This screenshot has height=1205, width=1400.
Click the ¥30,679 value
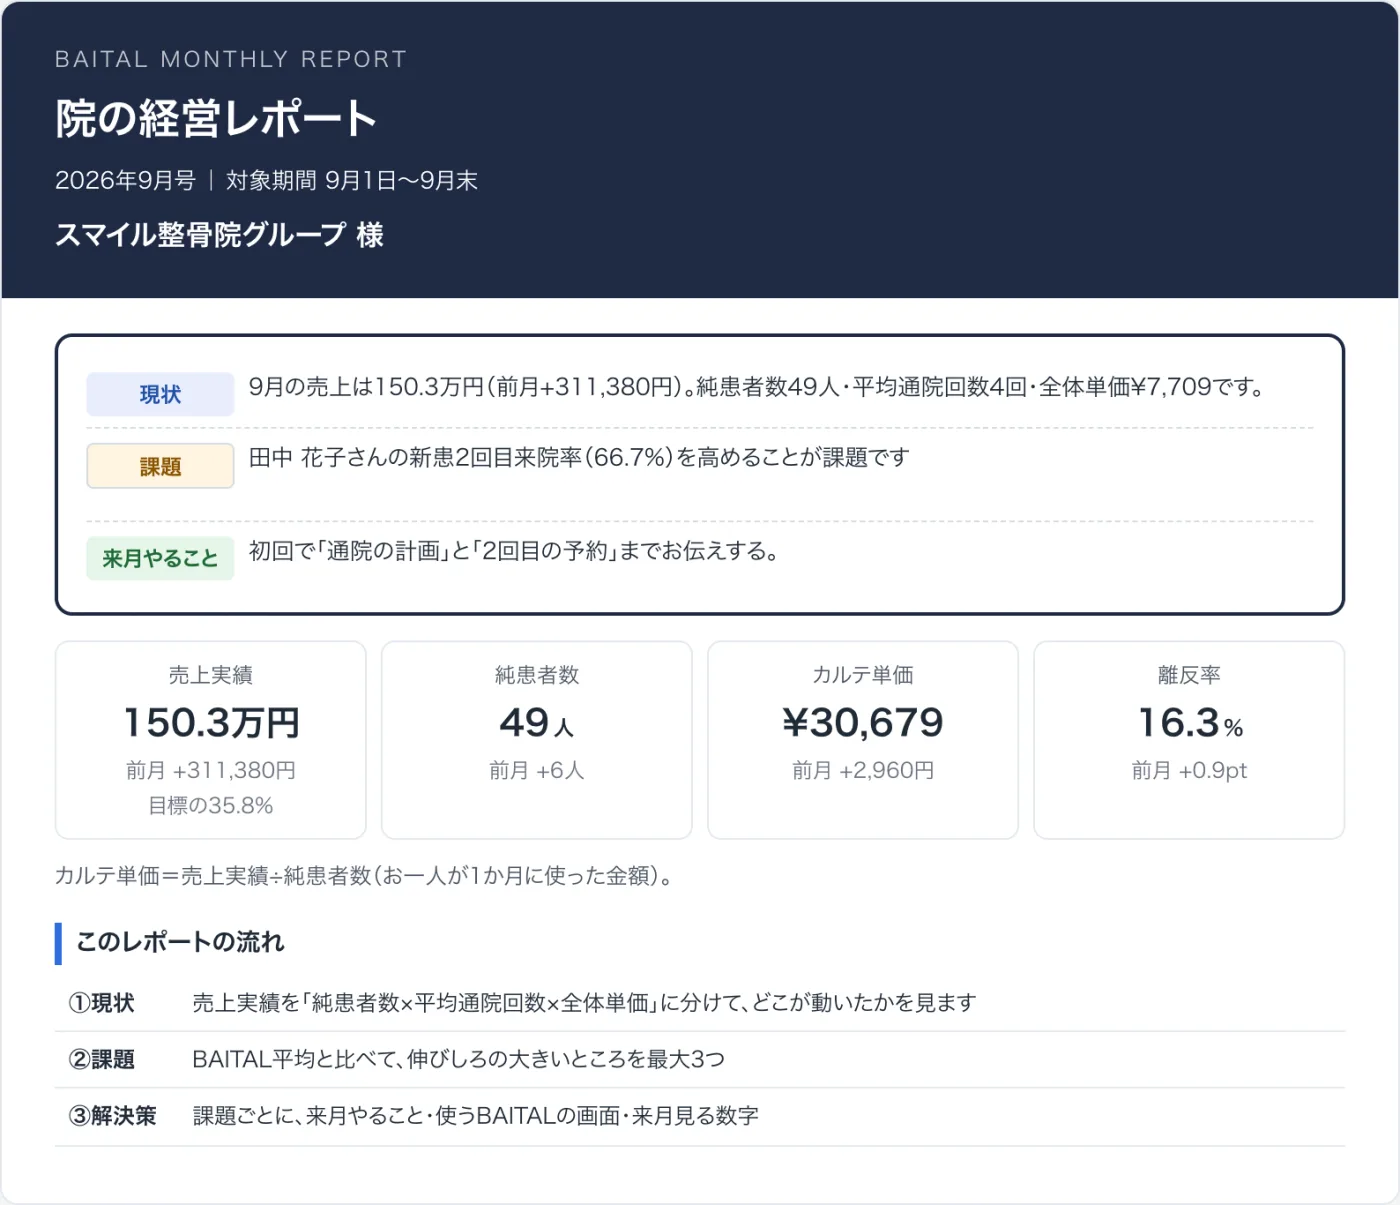pos(863,722)
